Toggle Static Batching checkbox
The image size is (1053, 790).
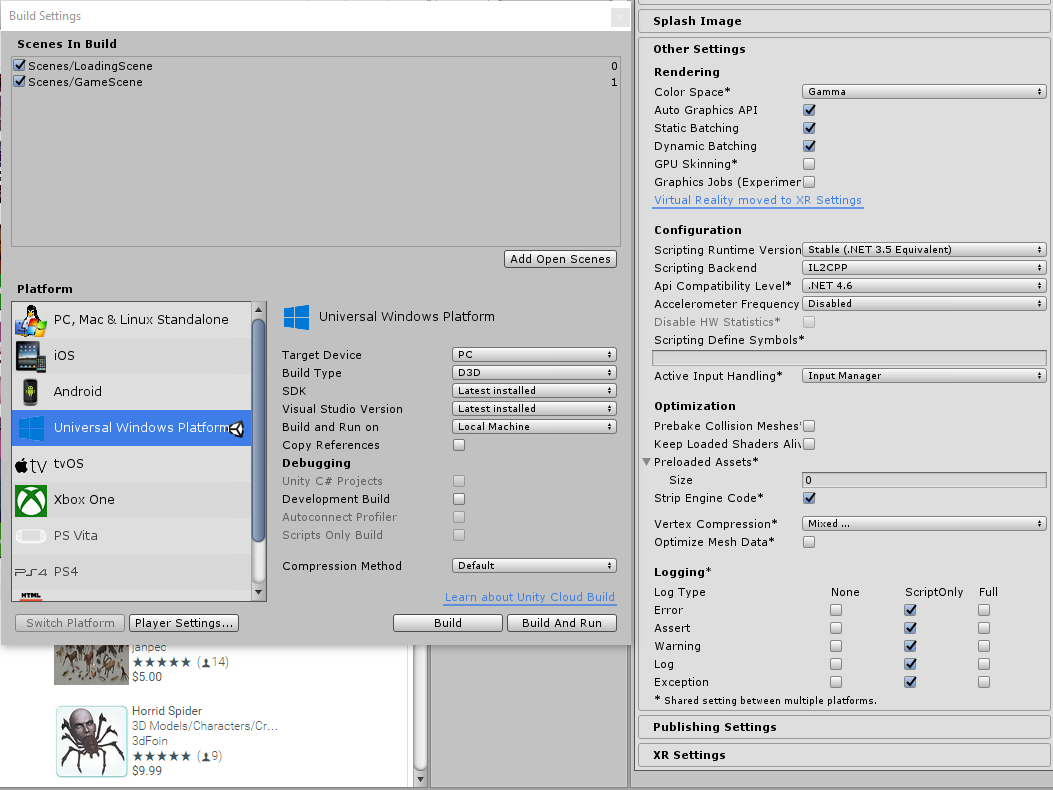pos(809,128)
